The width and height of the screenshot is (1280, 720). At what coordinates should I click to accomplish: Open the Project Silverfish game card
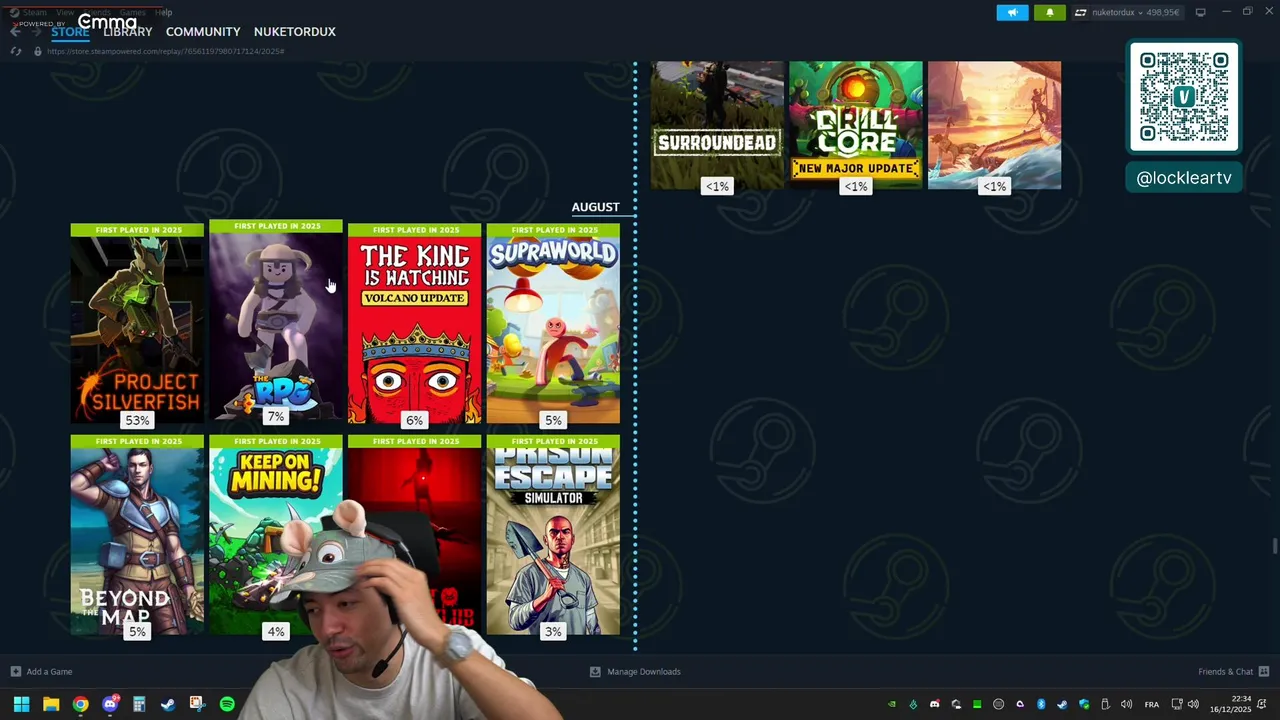[137, 323]
